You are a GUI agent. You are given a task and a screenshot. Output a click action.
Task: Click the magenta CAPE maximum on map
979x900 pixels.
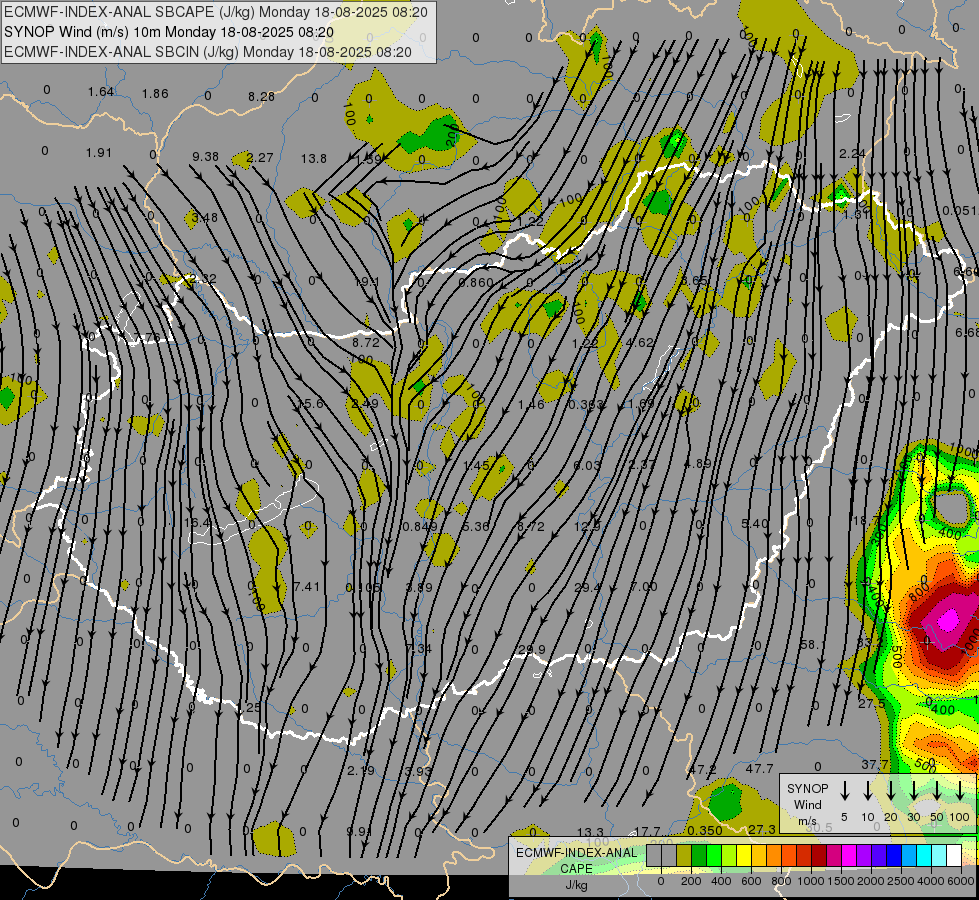point(949,620)
